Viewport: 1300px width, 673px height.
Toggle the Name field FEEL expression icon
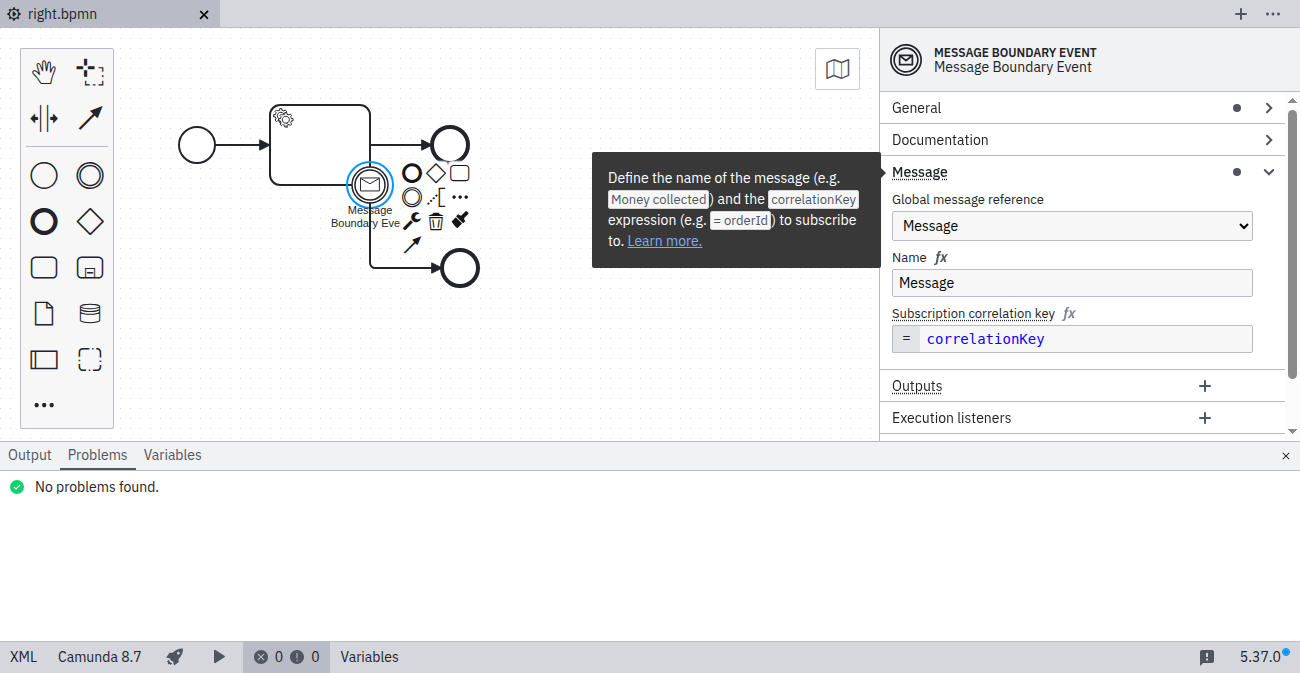pos(941,258)
